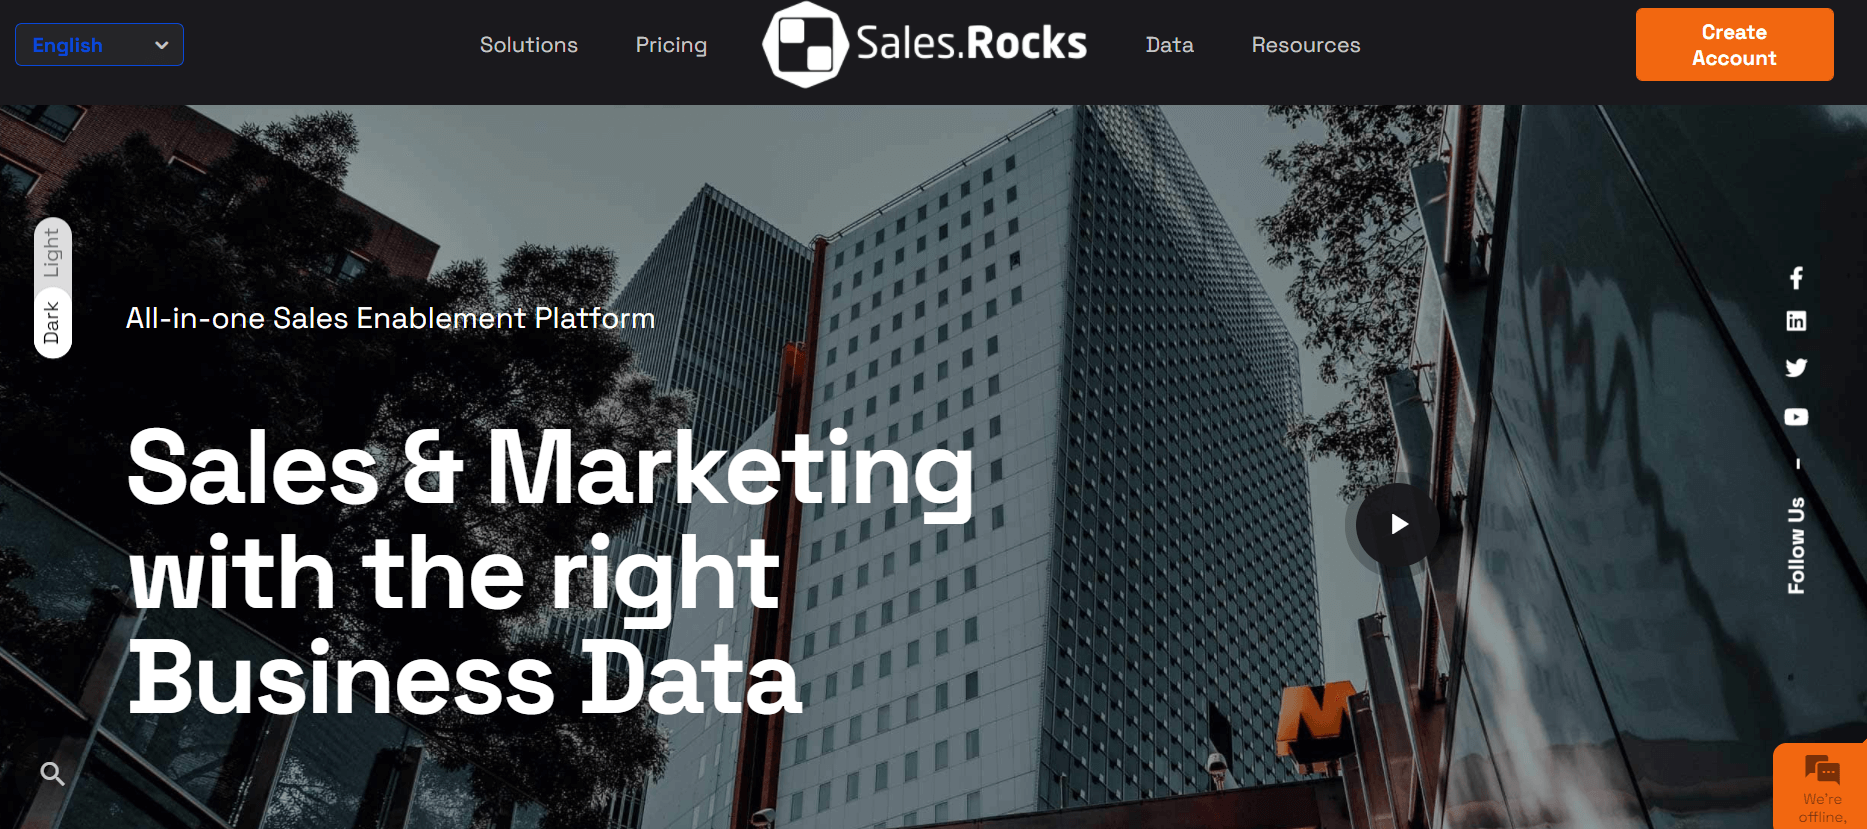
Task: Open the English language dropdown
Action: click(x=99, y=45)
